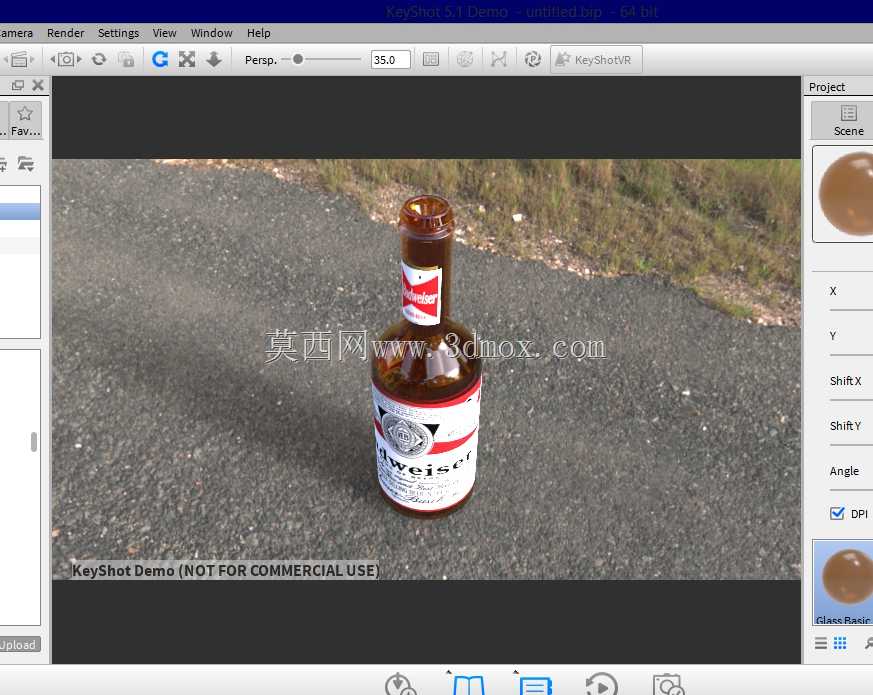This screenshot has width=873, height=695.
Task: Click the blue tumble rotate camera icon
Action: pyautogui.click(x=160, y=59)
